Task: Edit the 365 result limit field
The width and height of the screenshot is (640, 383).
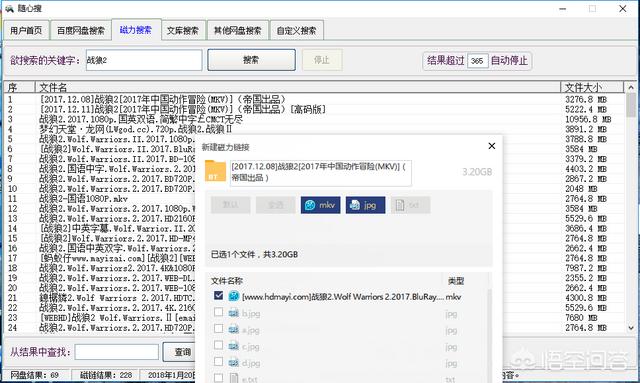Action: [477, 61]
